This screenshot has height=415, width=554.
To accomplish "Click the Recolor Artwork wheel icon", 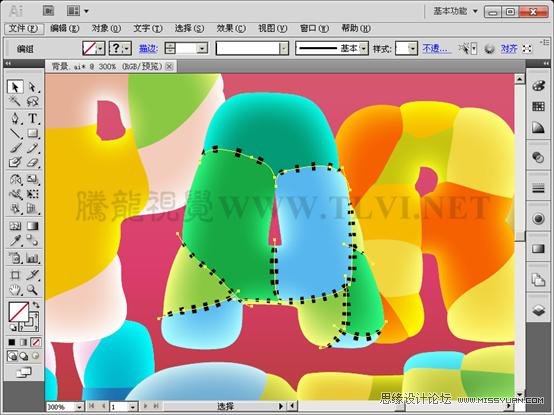I will pyautogui.click(x=489, y=48).
